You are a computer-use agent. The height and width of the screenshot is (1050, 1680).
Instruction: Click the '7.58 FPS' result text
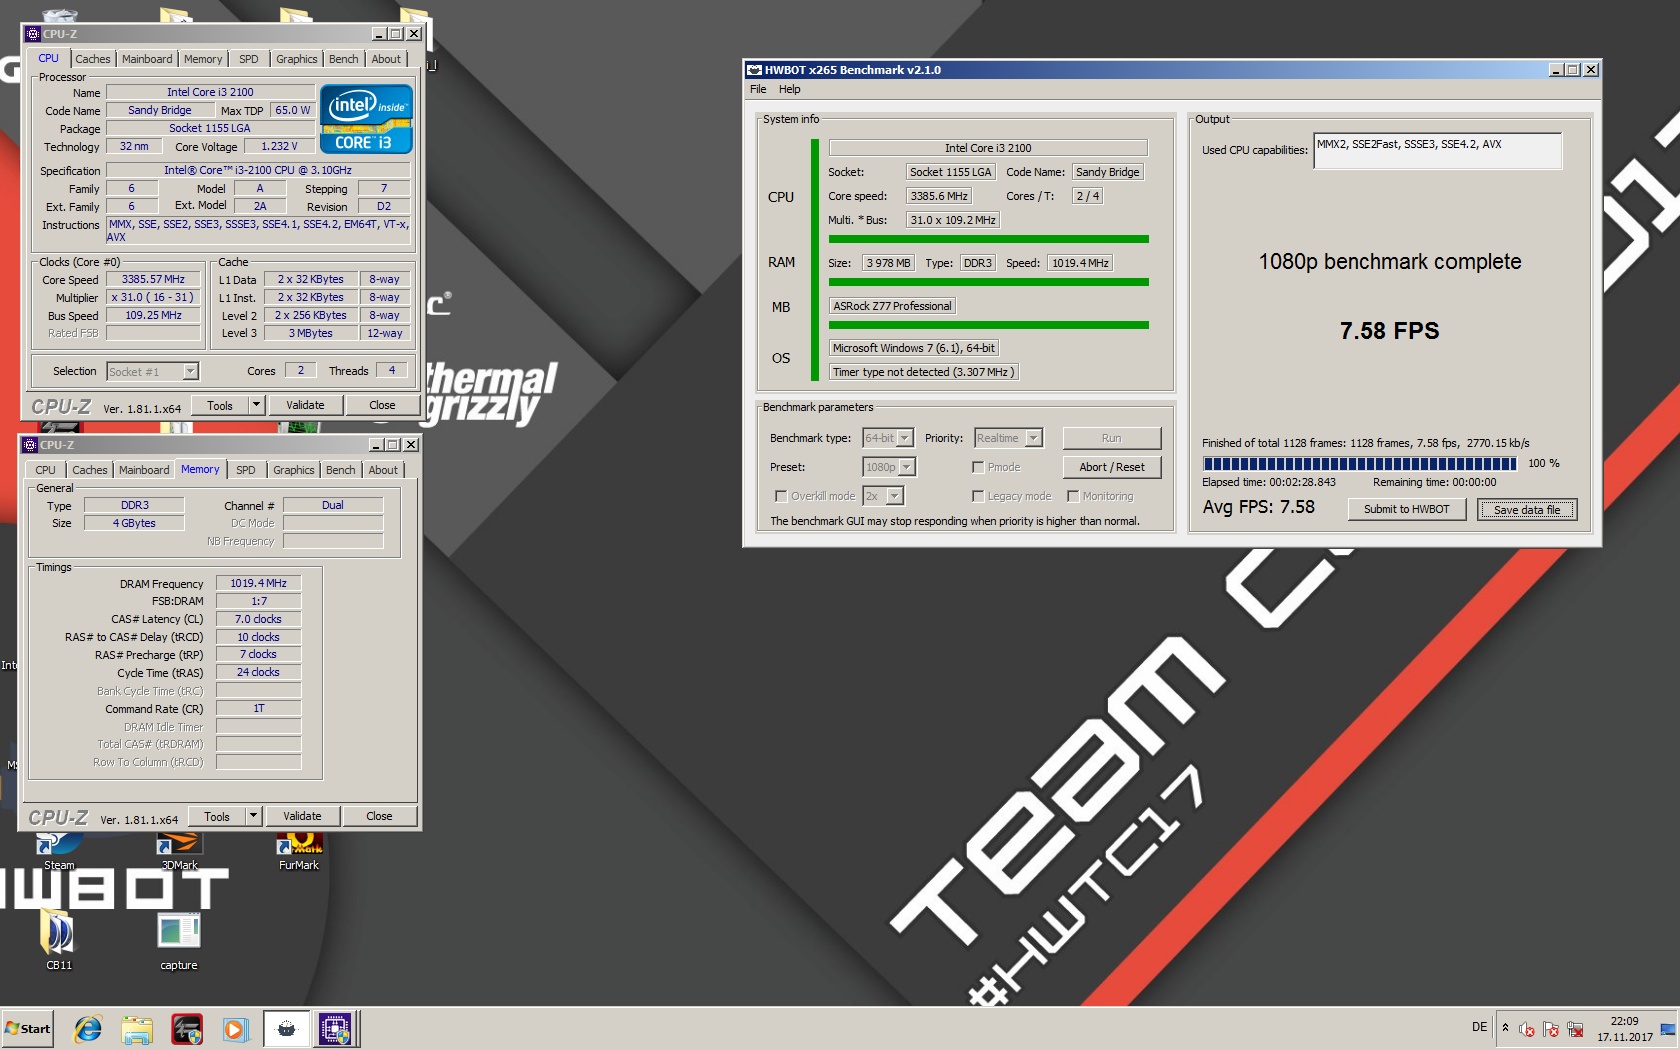click(x=1389, y=331)
